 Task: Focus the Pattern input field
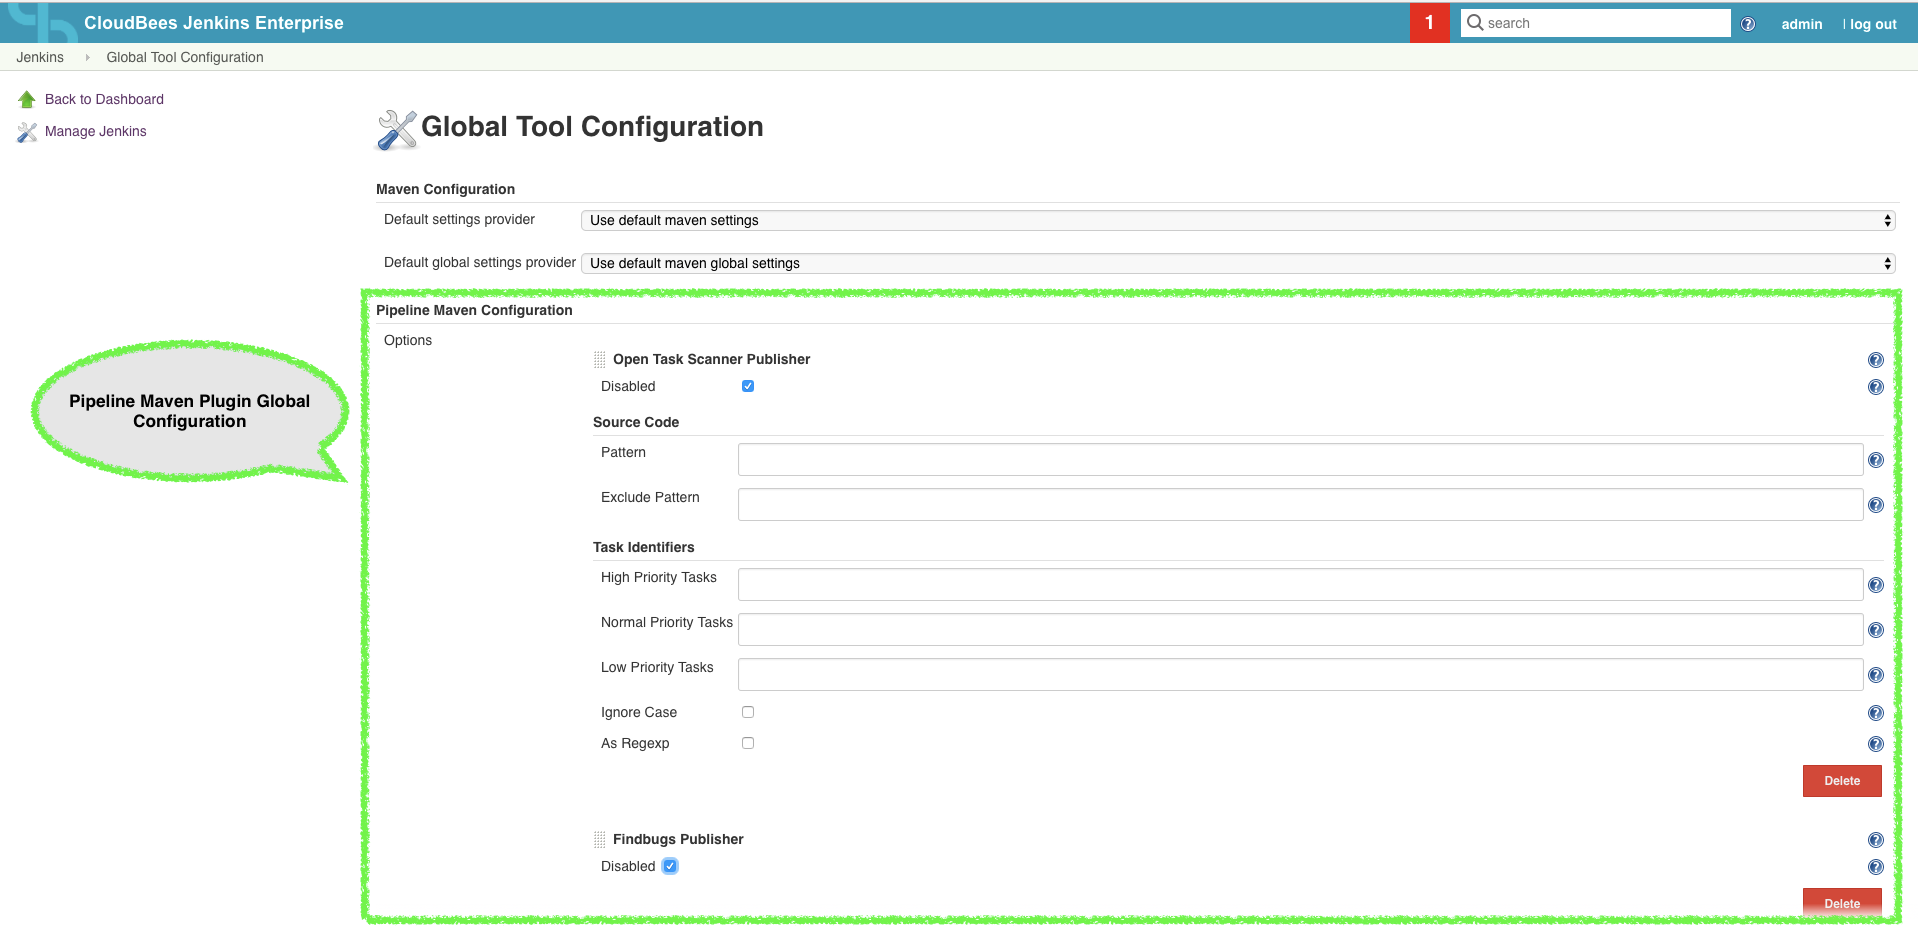tap(1300, 460)
